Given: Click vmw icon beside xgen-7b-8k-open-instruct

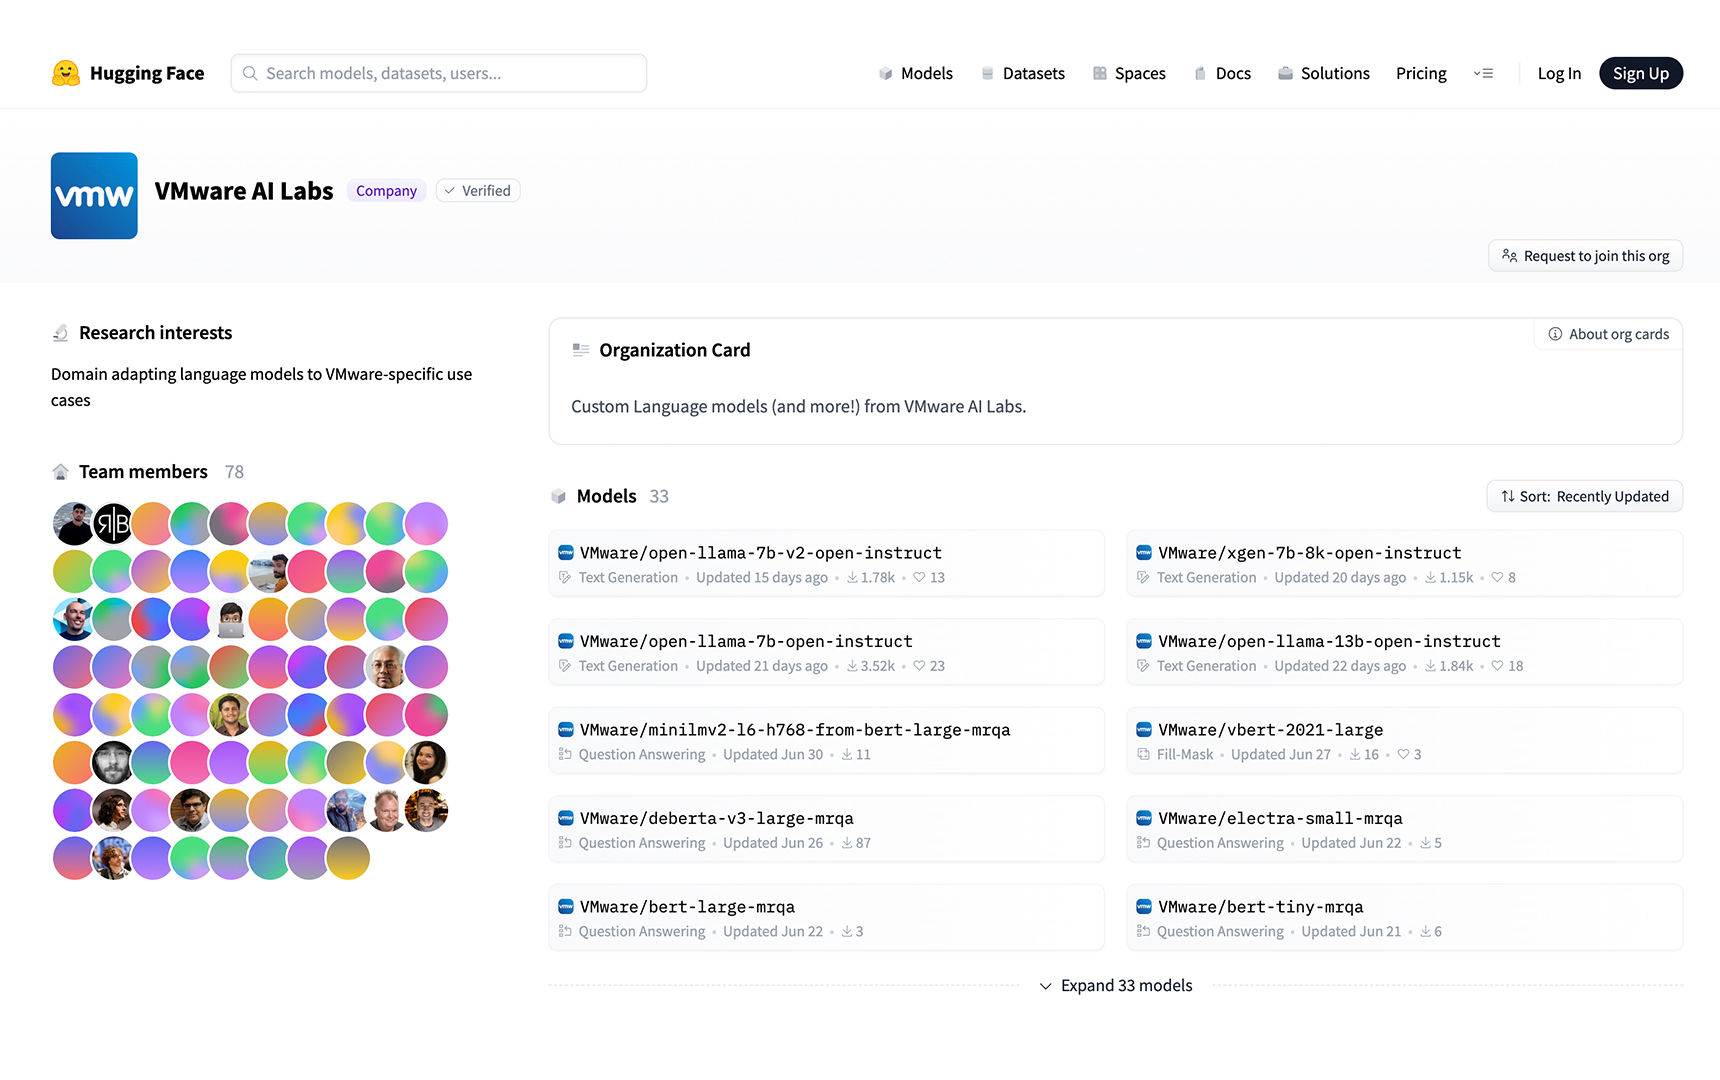Looking at the screenshot, I should (1144, 553).
